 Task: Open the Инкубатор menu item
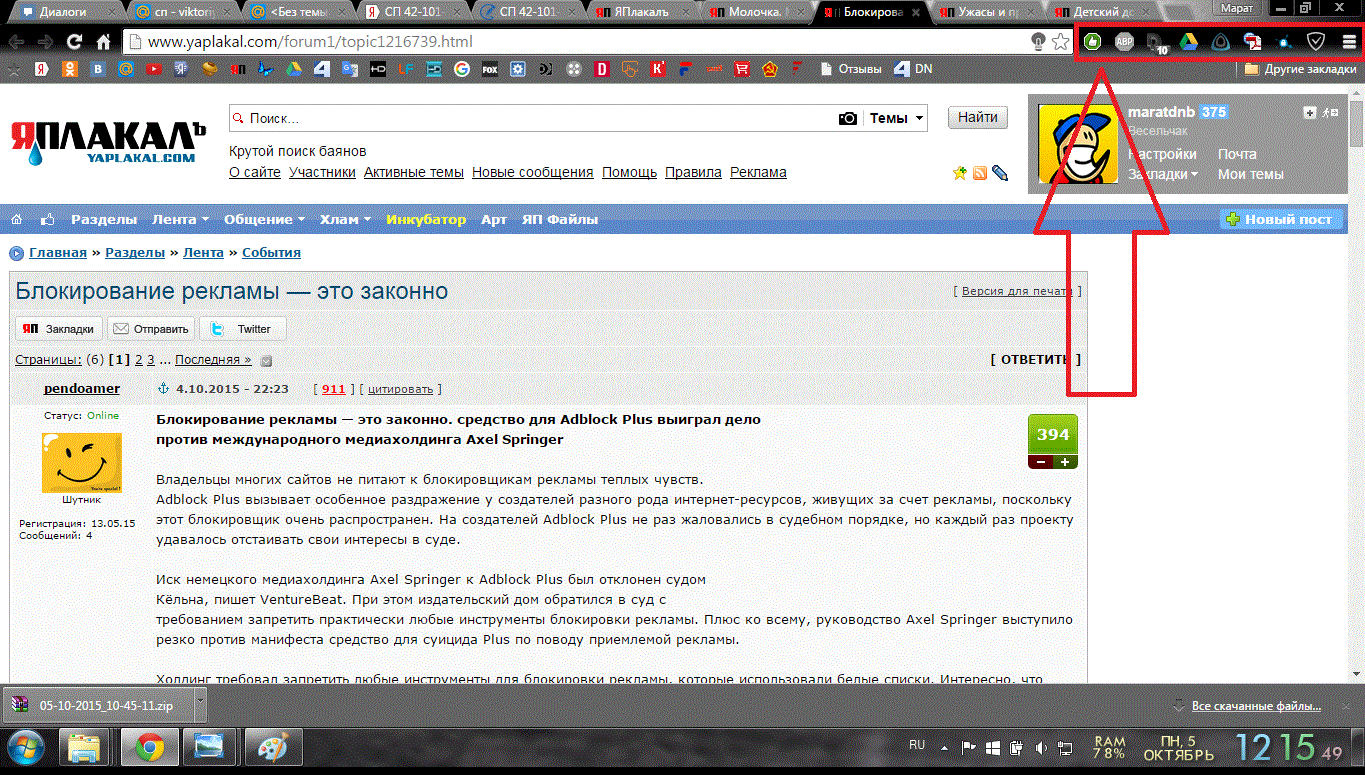[x=426, y=219]
